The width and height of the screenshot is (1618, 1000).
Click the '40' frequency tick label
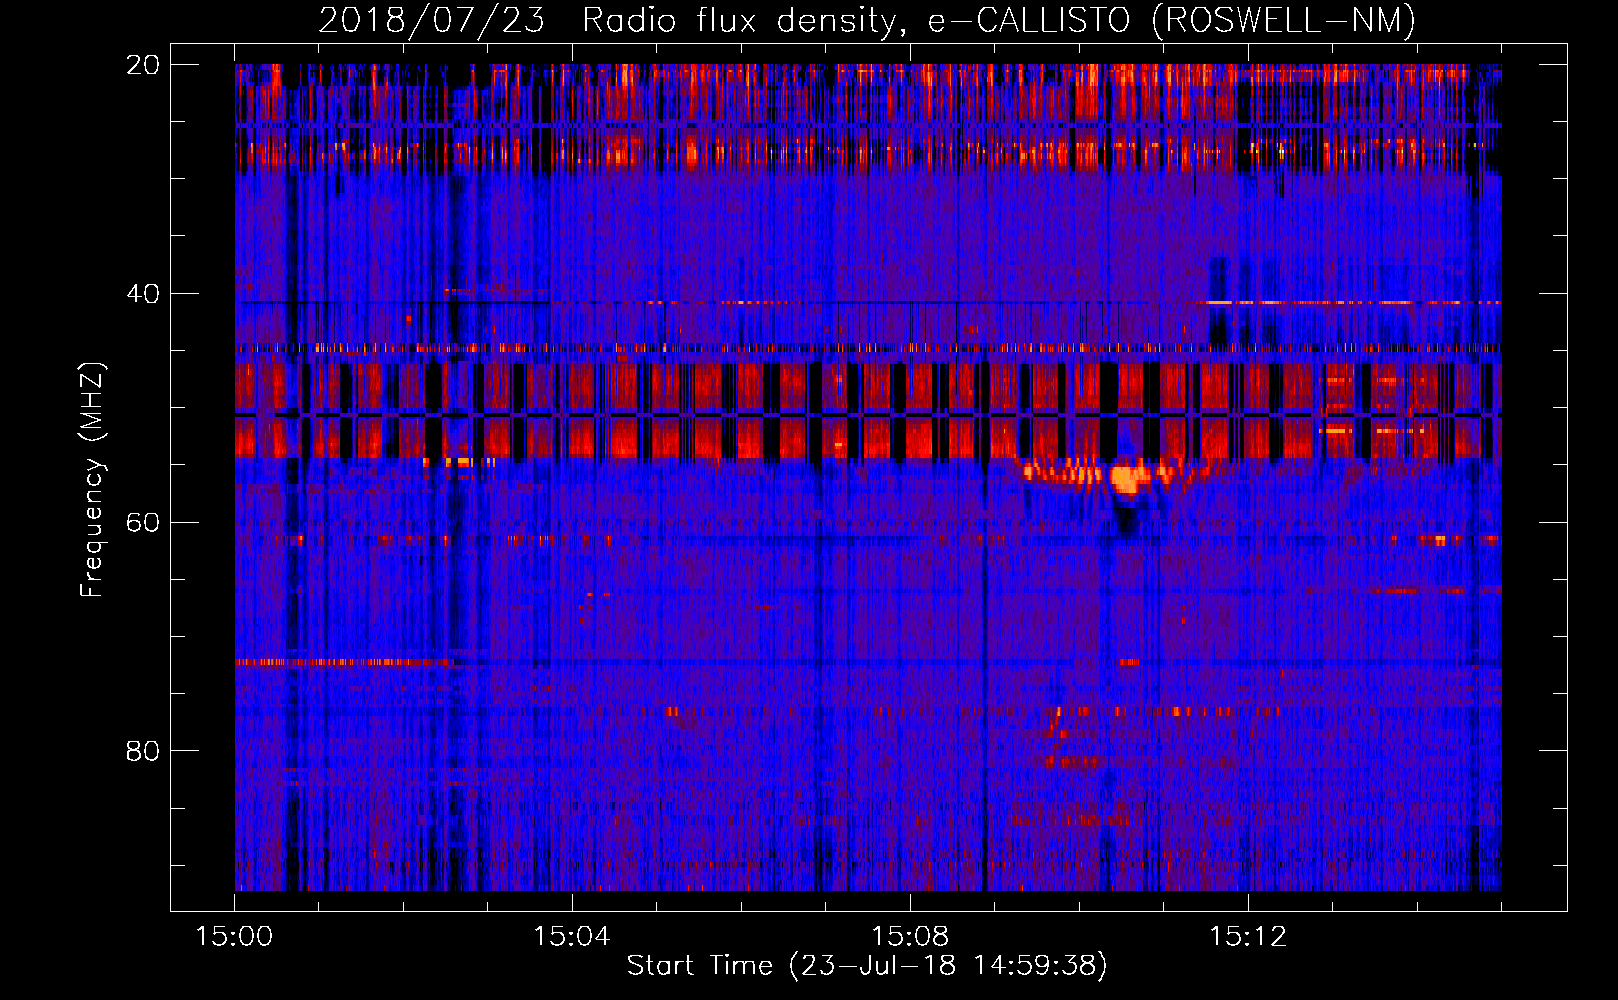coord(143,294)
